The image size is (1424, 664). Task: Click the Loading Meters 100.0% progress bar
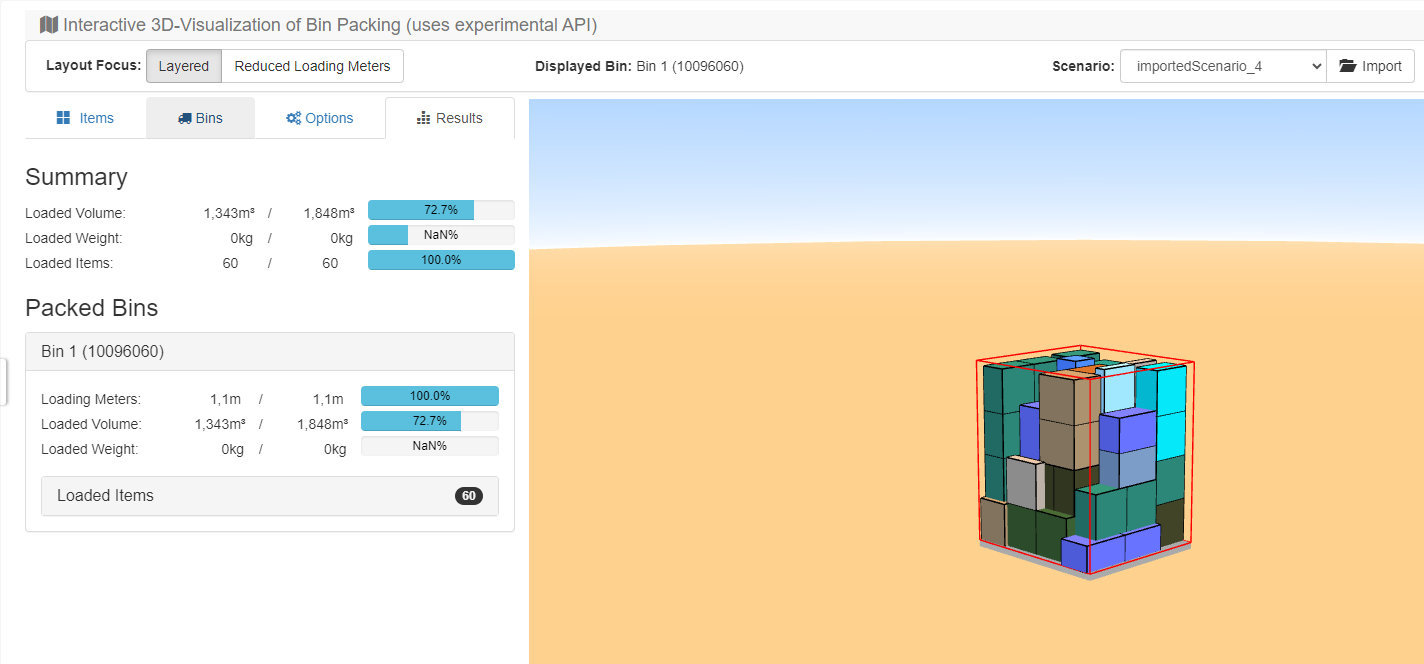point(429,396)
